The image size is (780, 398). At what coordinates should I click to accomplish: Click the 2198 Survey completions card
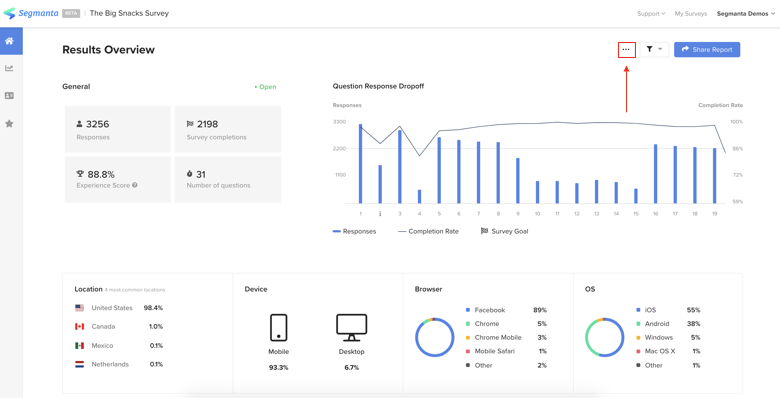pos(228,129)
